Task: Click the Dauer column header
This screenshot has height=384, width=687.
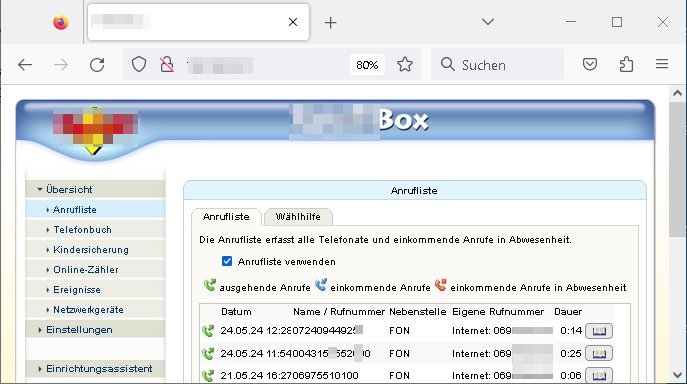Action: coord(568,312)
